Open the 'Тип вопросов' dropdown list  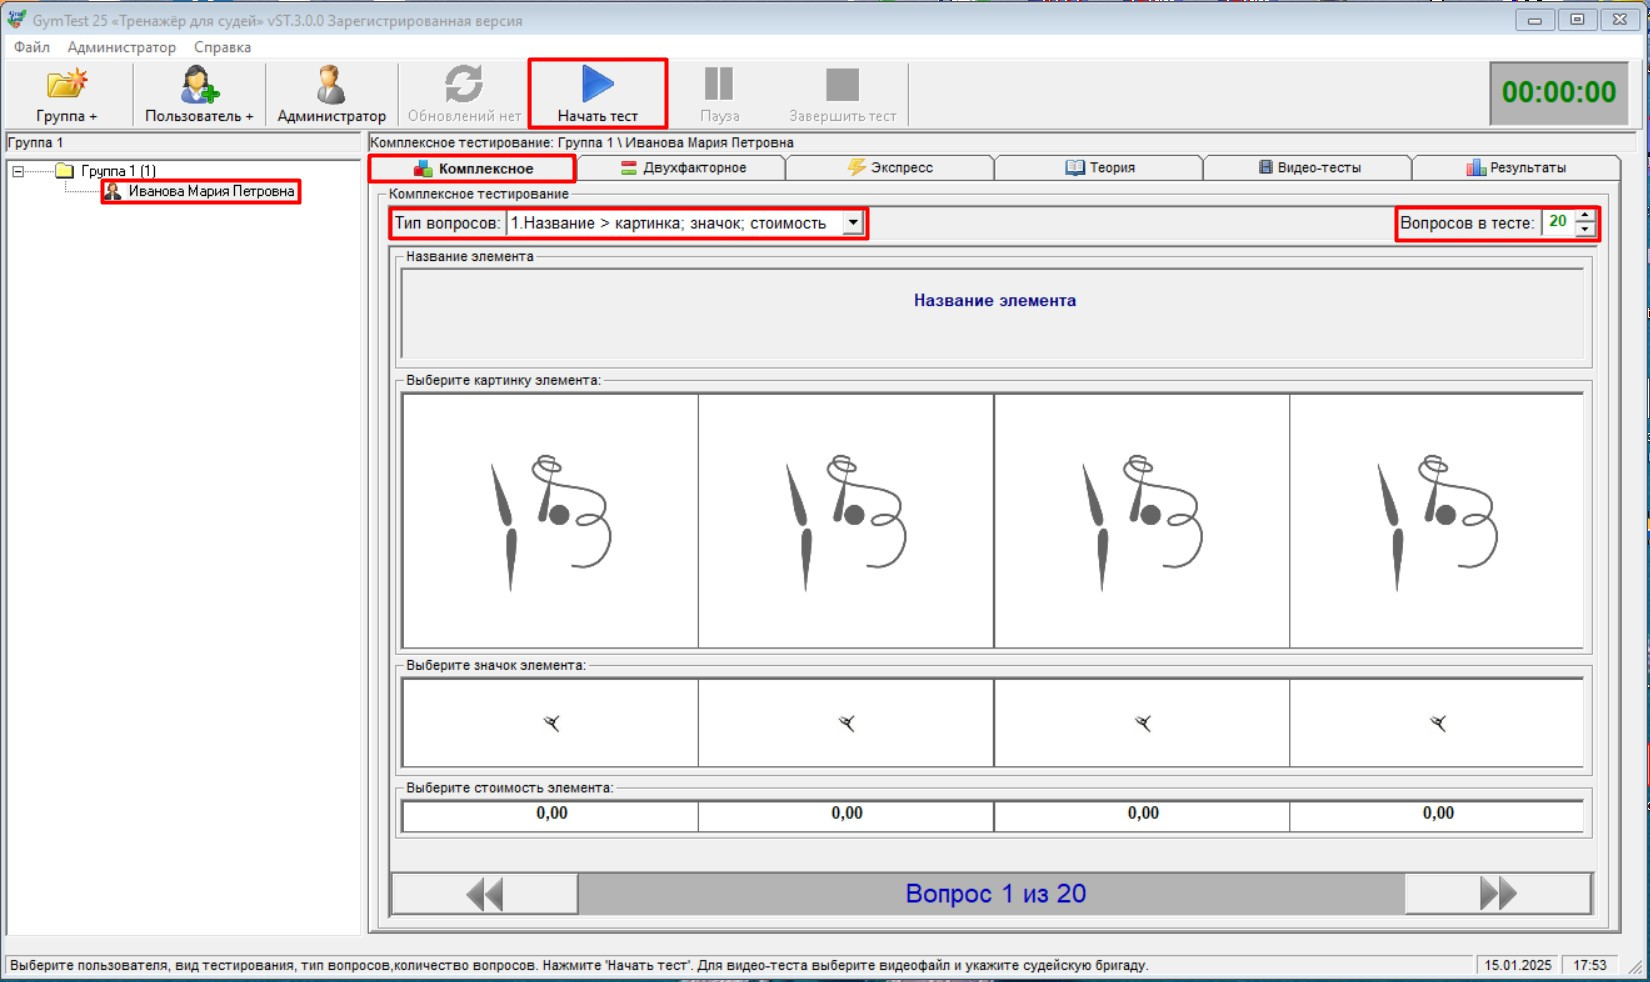tap(853, 223)
